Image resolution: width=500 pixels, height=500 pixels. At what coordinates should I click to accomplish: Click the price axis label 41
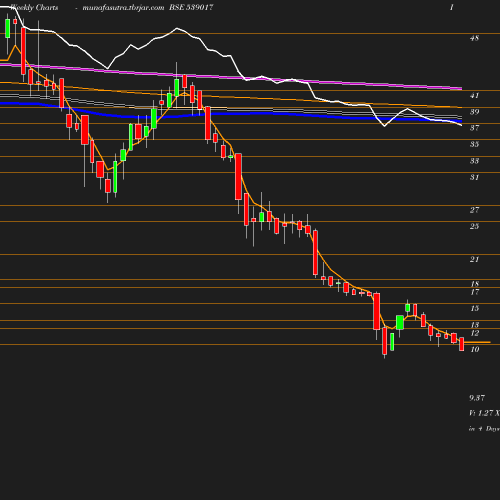474,96
